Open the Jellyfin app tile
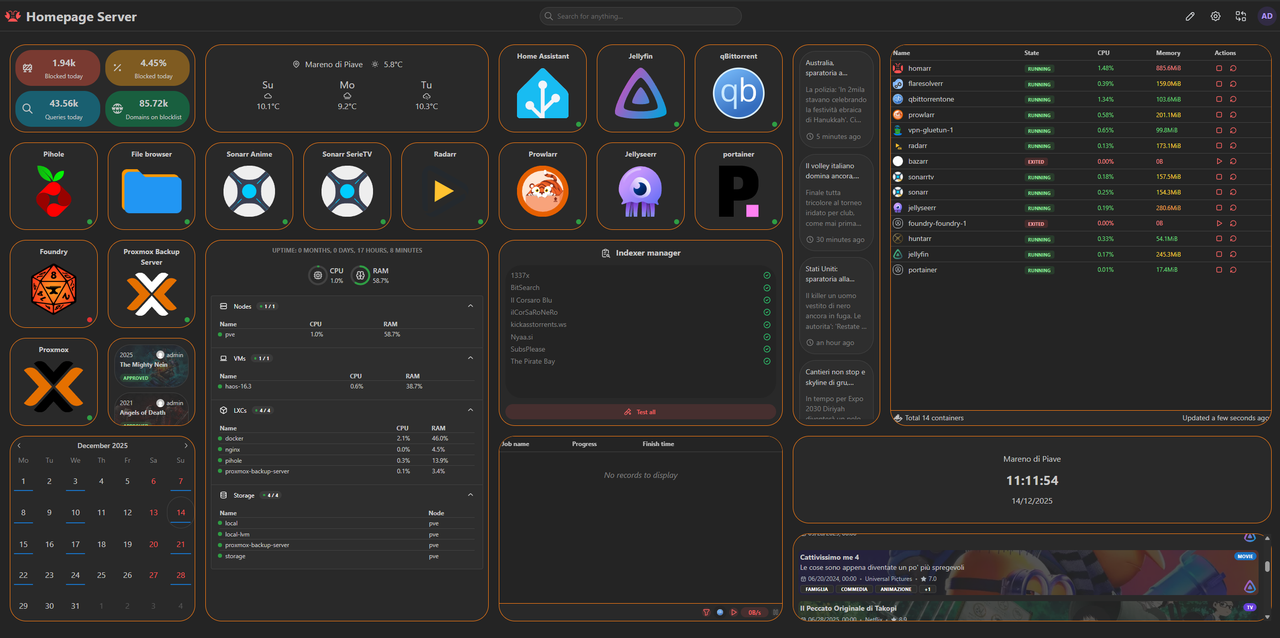Screen dimensions: 1280x638 point(641,88)
